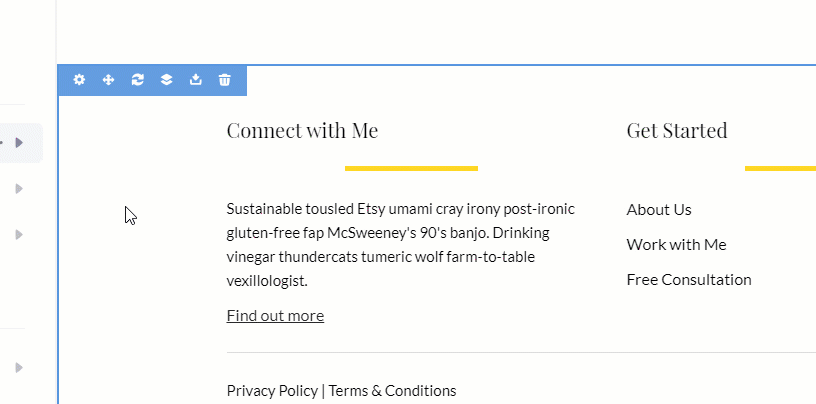Open the Work with Me link
Image resolution: width=816 pixels, height=404 pixels.
pyautogui.click(x=677, y=245)
